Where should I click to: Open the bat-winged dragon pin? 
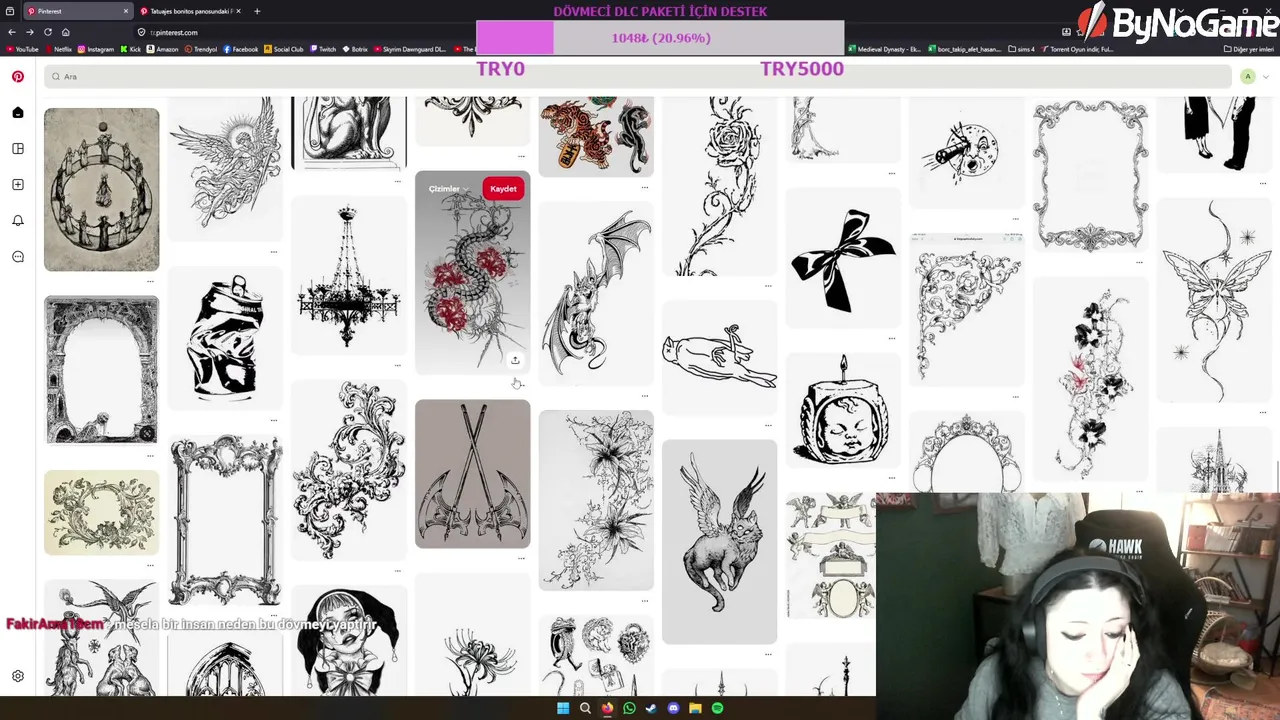point(596,293)
